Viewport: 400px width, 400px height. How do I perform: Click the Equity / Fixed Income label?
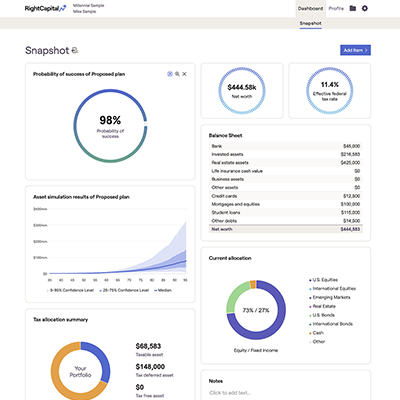point(256,350)
